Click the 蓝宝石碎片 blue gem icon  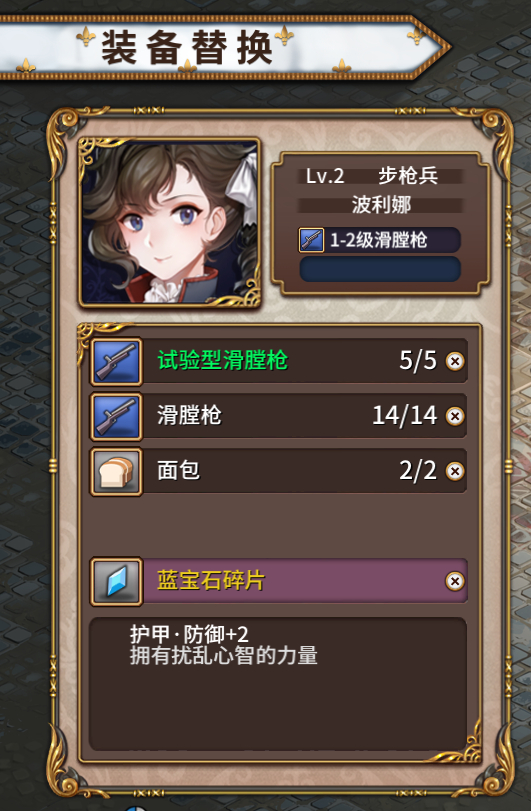click(x=116, y=581)
